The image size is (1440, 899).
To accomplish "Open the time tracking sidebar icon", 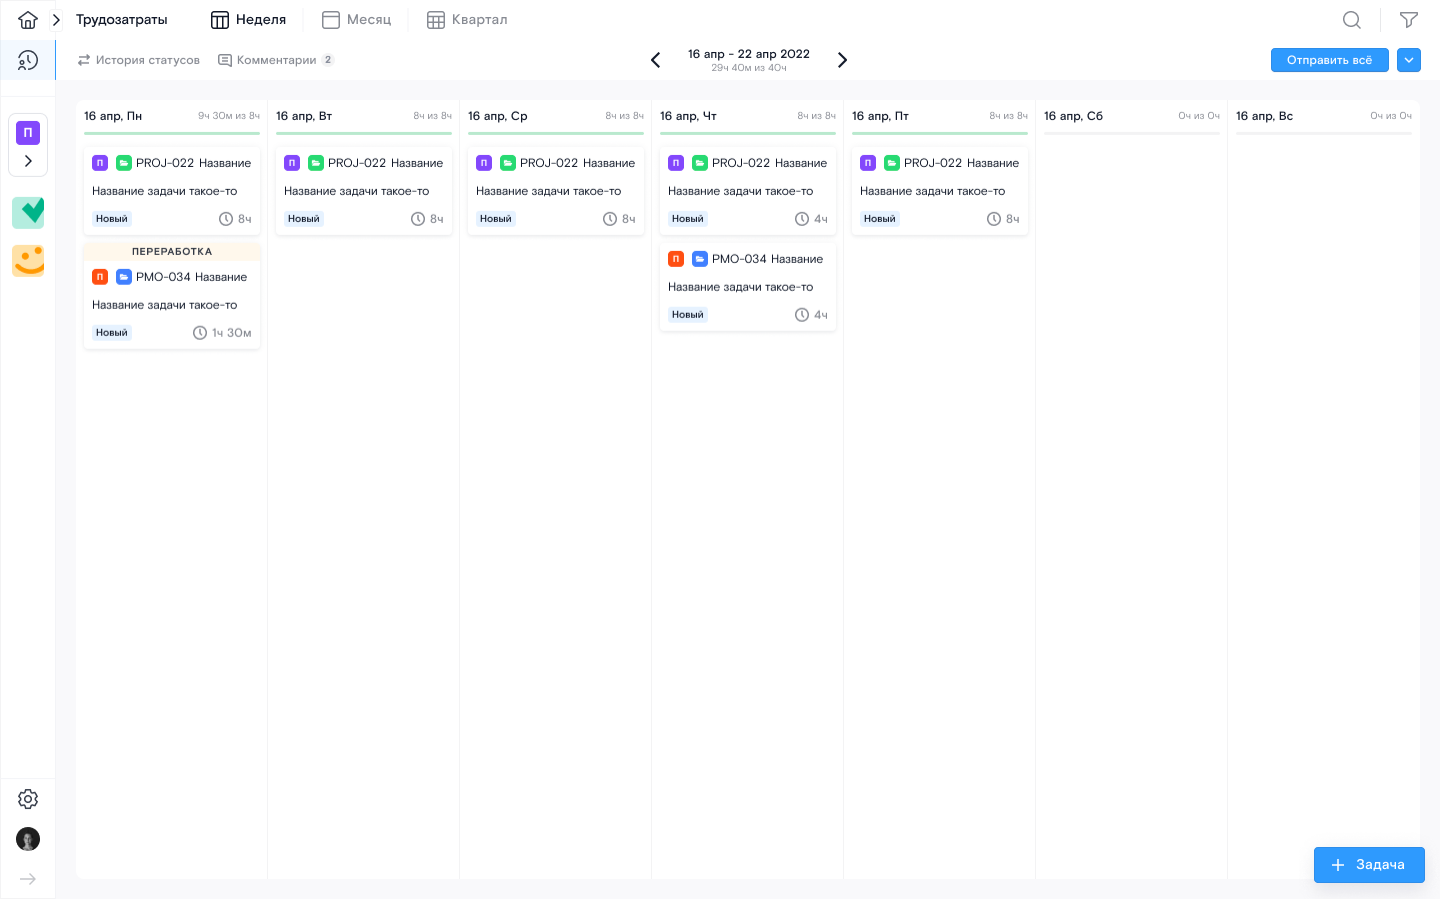I will coord(28,61).
